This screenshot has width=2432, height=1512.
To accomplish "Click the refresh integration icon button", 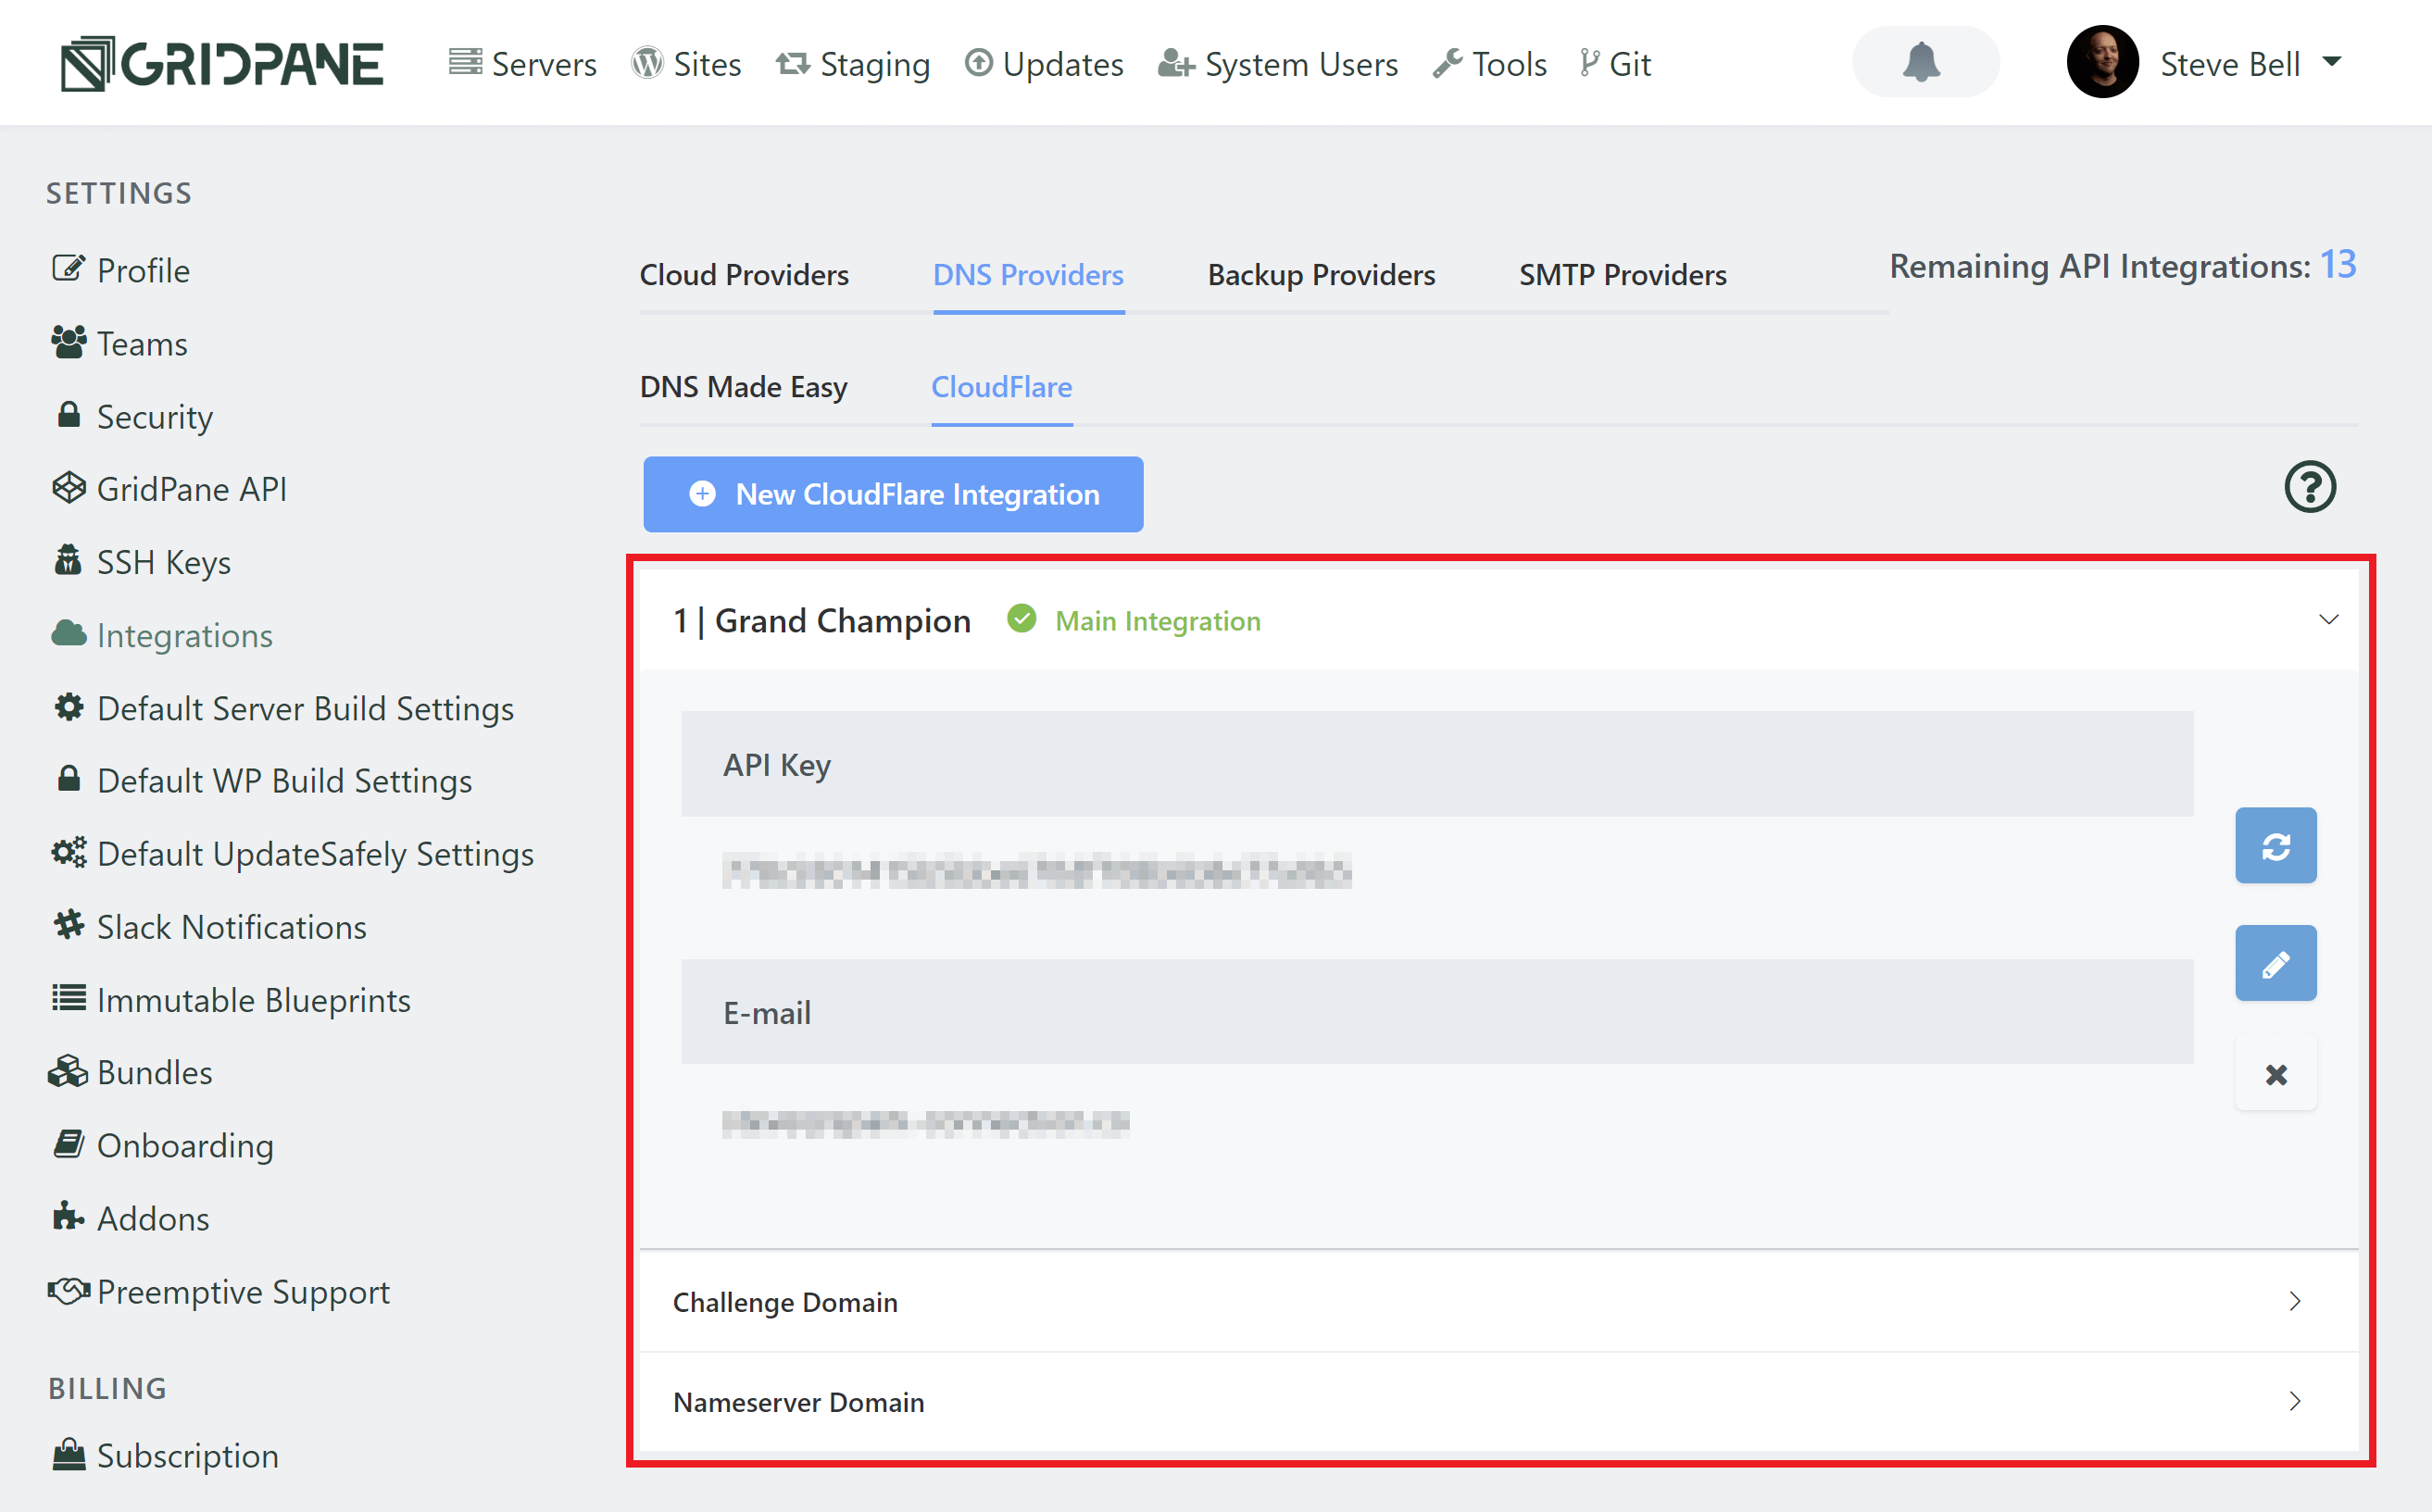I will [2275, 845].
